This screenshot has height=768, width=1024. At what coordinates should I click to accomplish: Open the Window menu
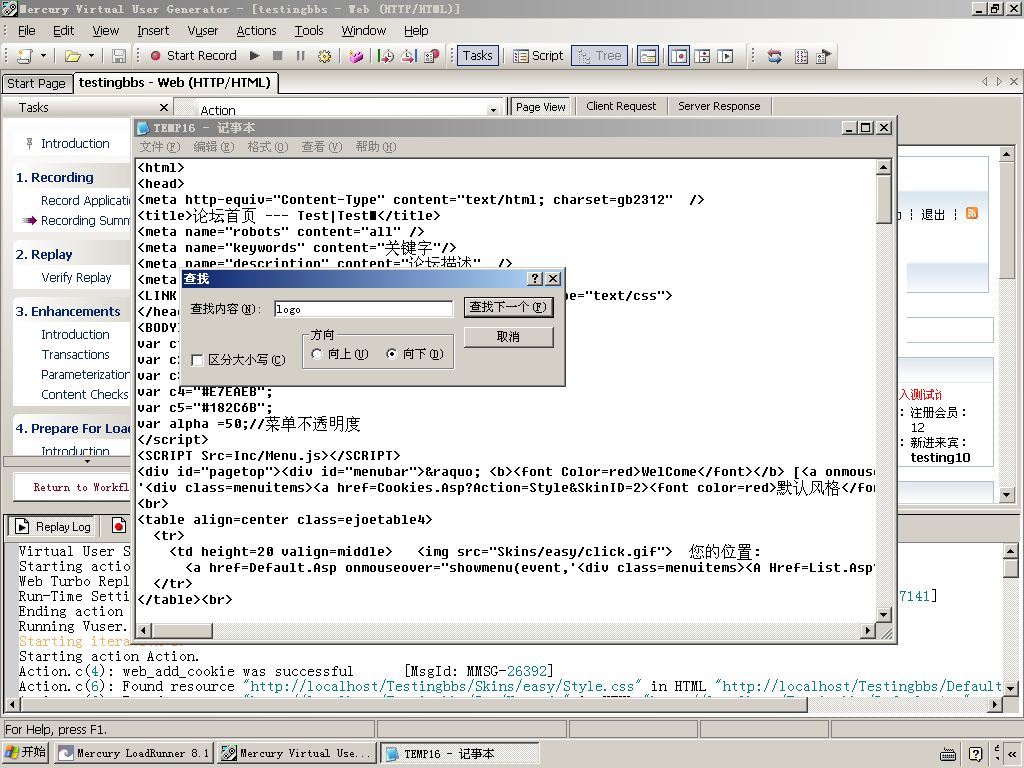point(364,31)
